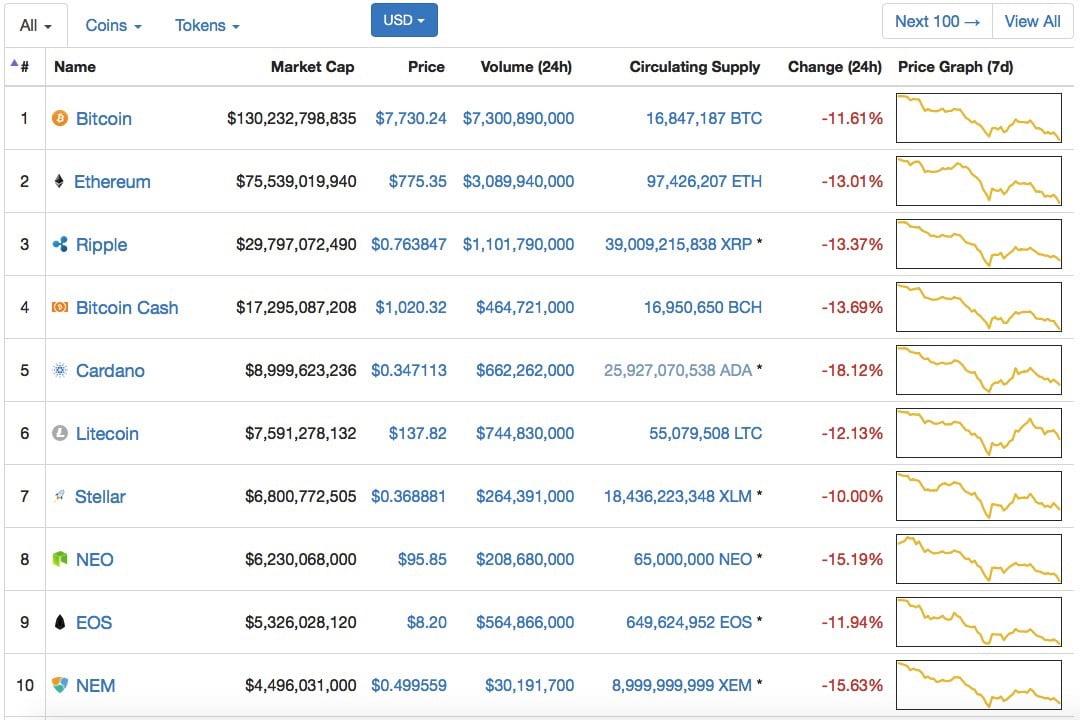The width and height of the screenshot is (1080, 720).
Task: Go to the Next 100 page
Action: [937, 21]
